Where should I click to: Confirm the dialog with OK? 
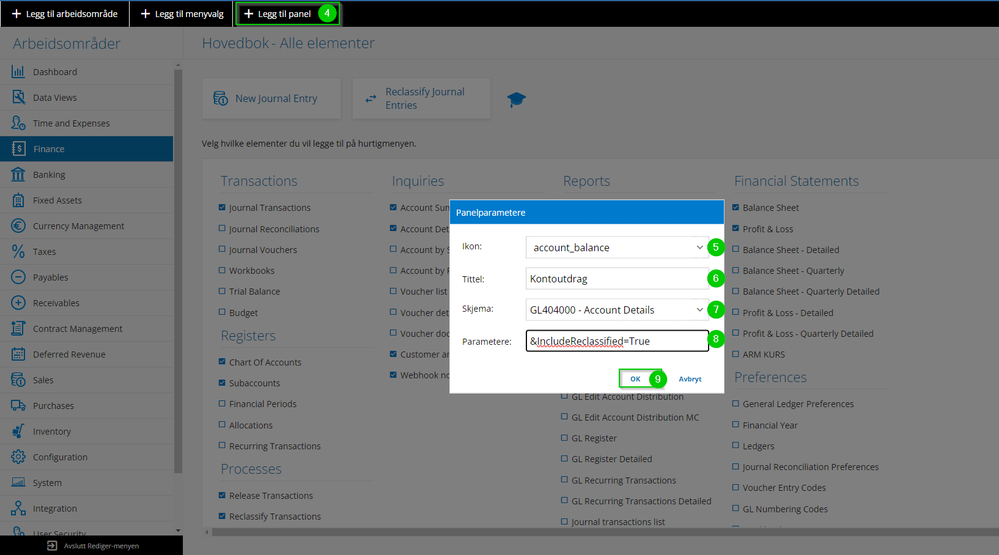point(635,378)
